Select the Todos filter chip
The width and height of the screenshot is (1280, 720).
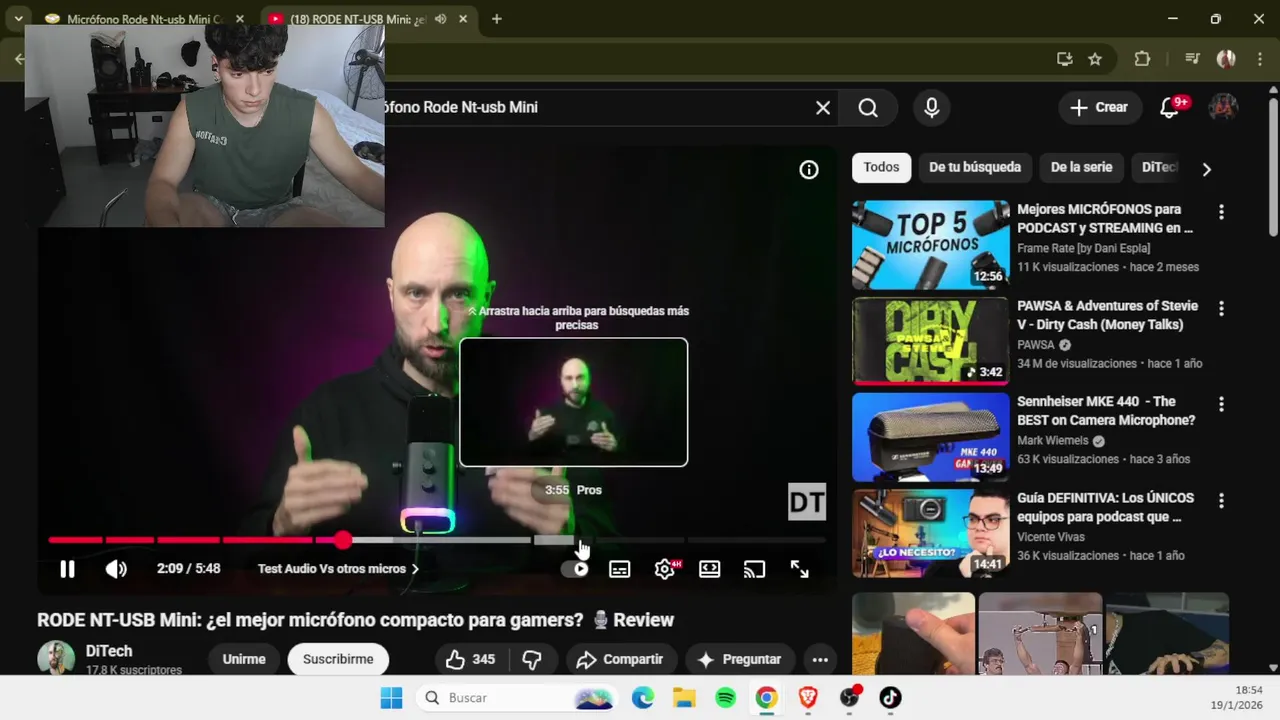pos(881,167)
